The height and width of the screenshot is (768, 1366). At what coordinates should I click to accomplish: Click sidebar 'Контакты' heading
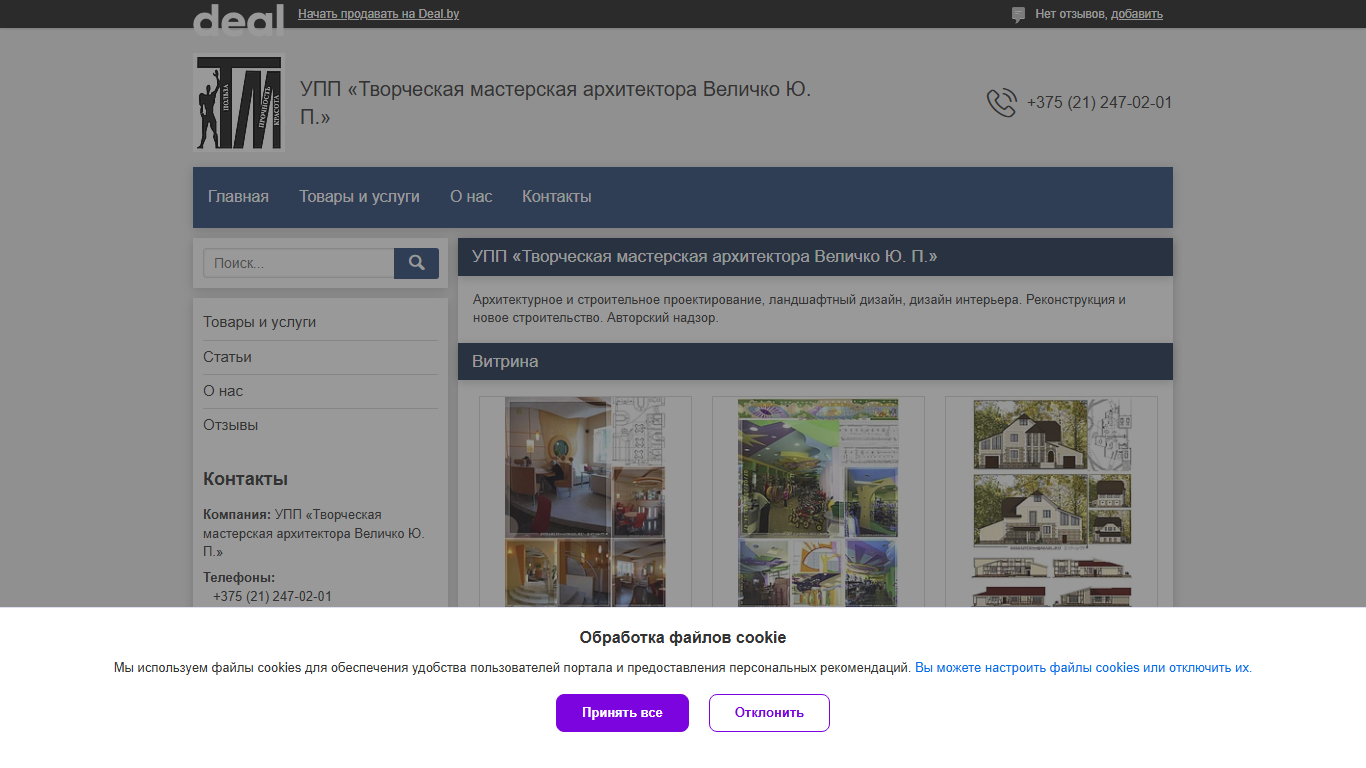click(245, 479)
